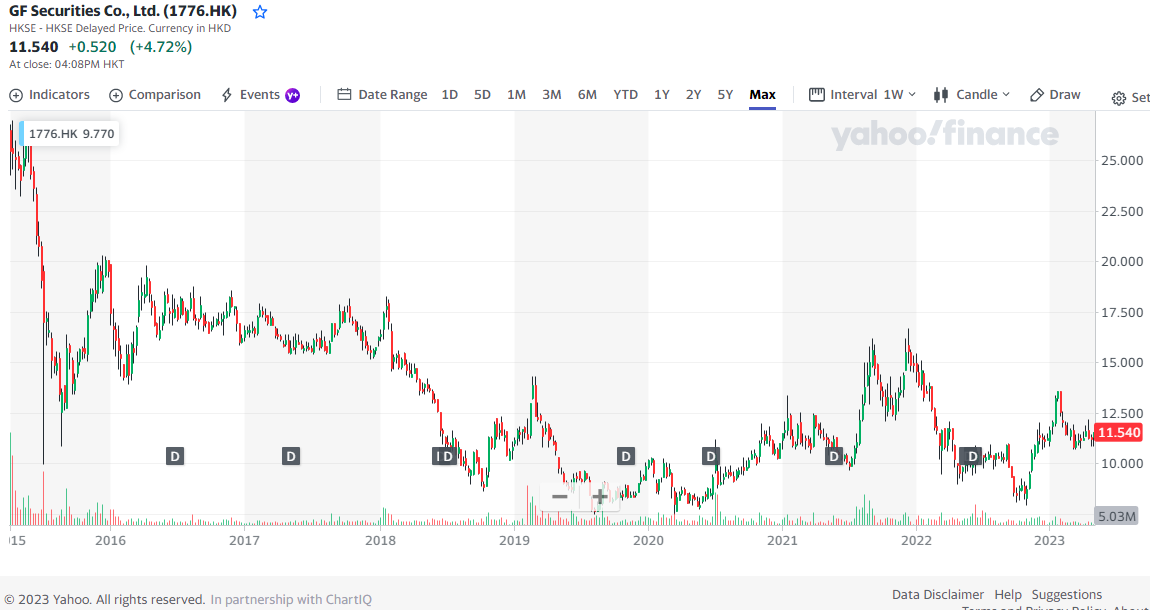Viewport: 1150px width, 610px height.
Task: Click the purple Y+ premium badge
Action: pos(293,95)
